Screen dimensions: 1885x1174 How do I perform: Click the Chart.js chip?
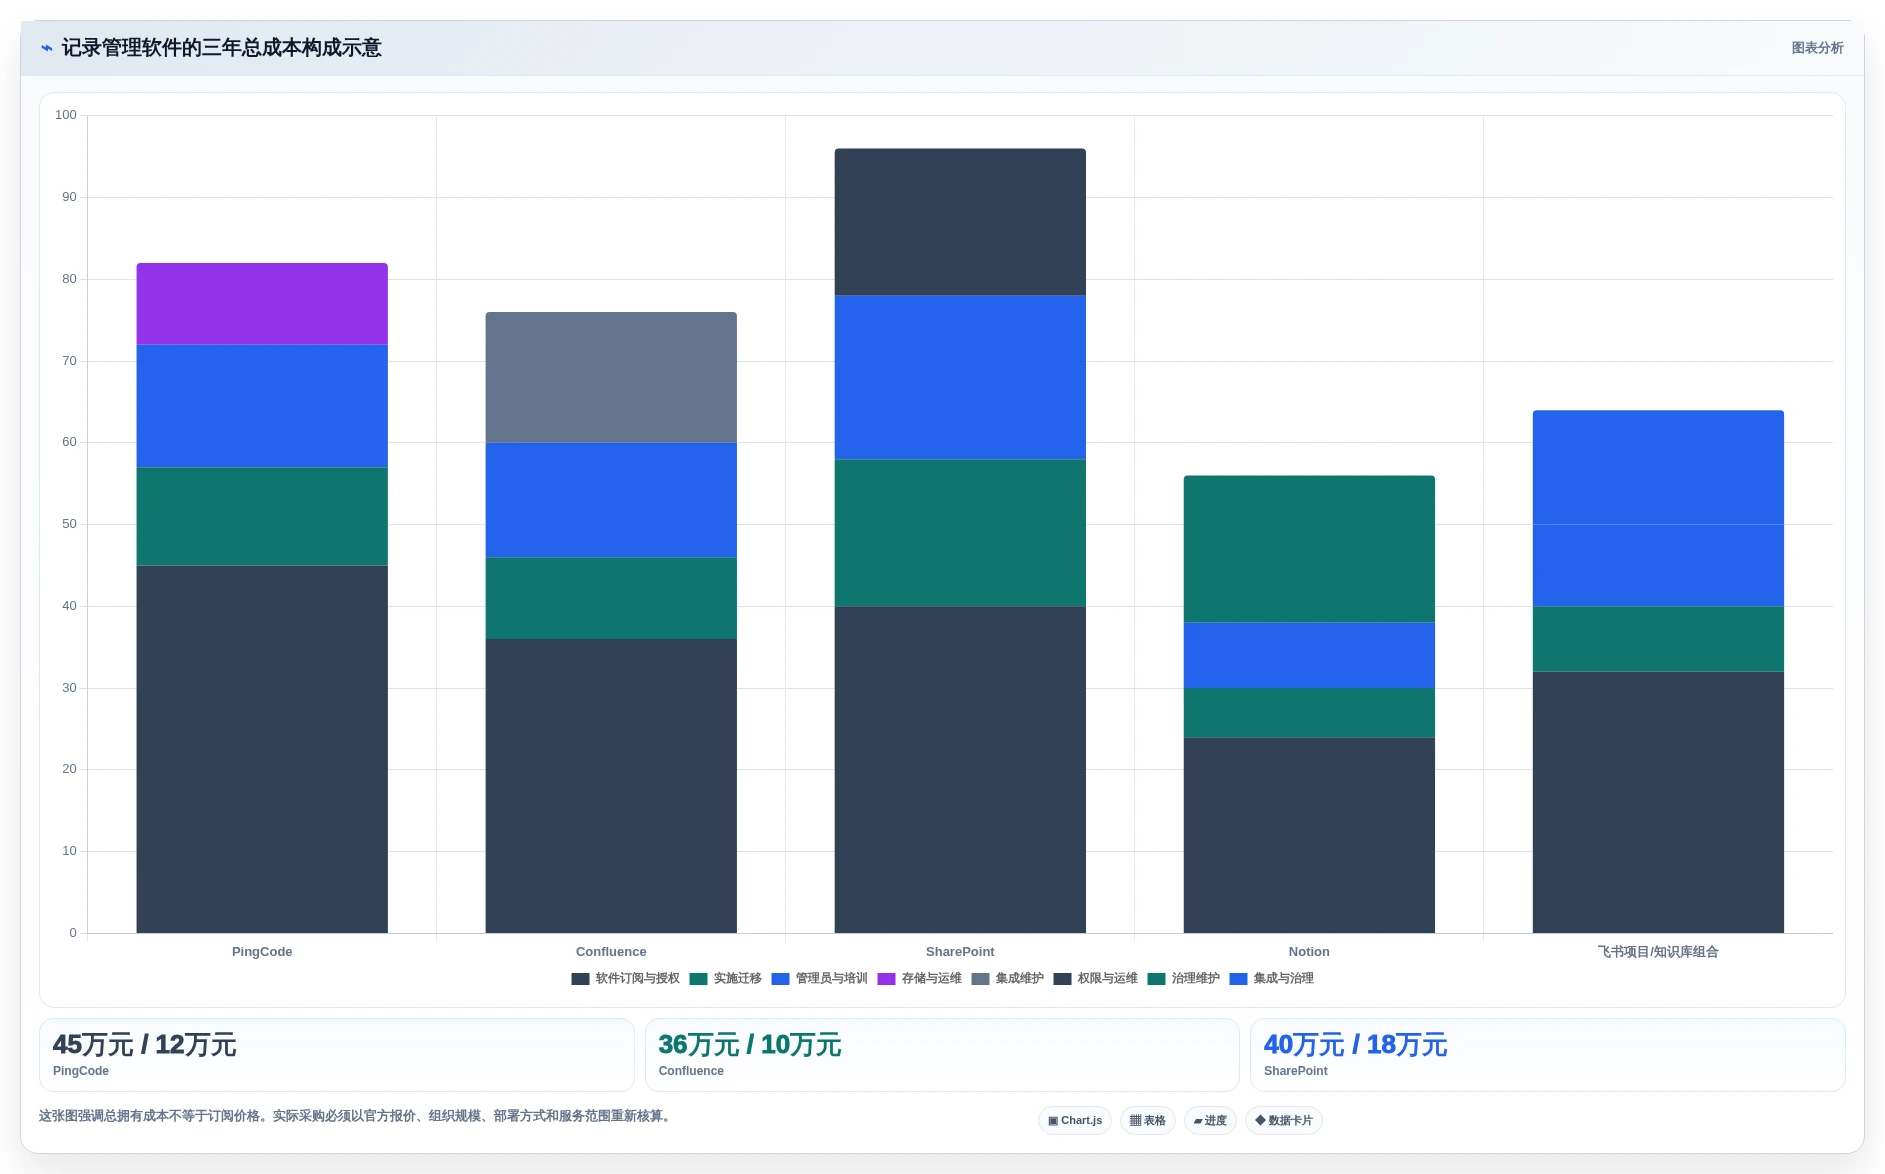1074,1120
